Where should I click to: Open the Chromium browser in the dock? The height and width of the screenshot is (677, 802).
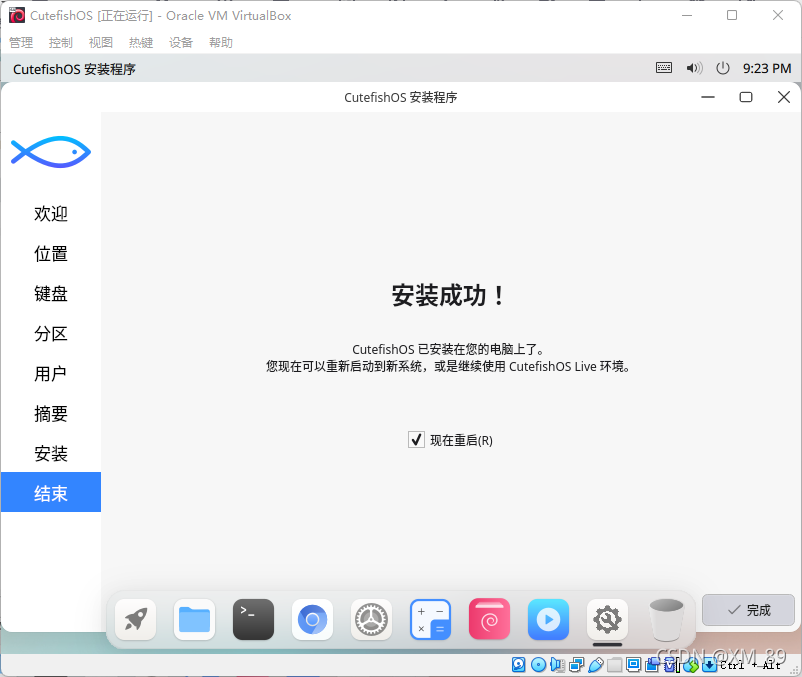[313, 619]
